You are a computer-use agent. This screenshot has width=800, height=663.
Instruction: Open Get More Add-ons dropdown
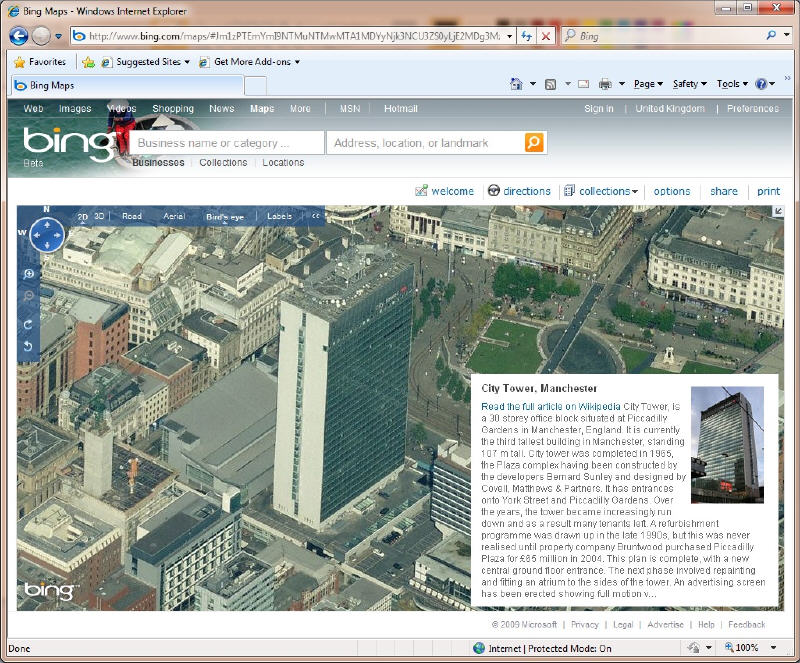coord(249,62)
